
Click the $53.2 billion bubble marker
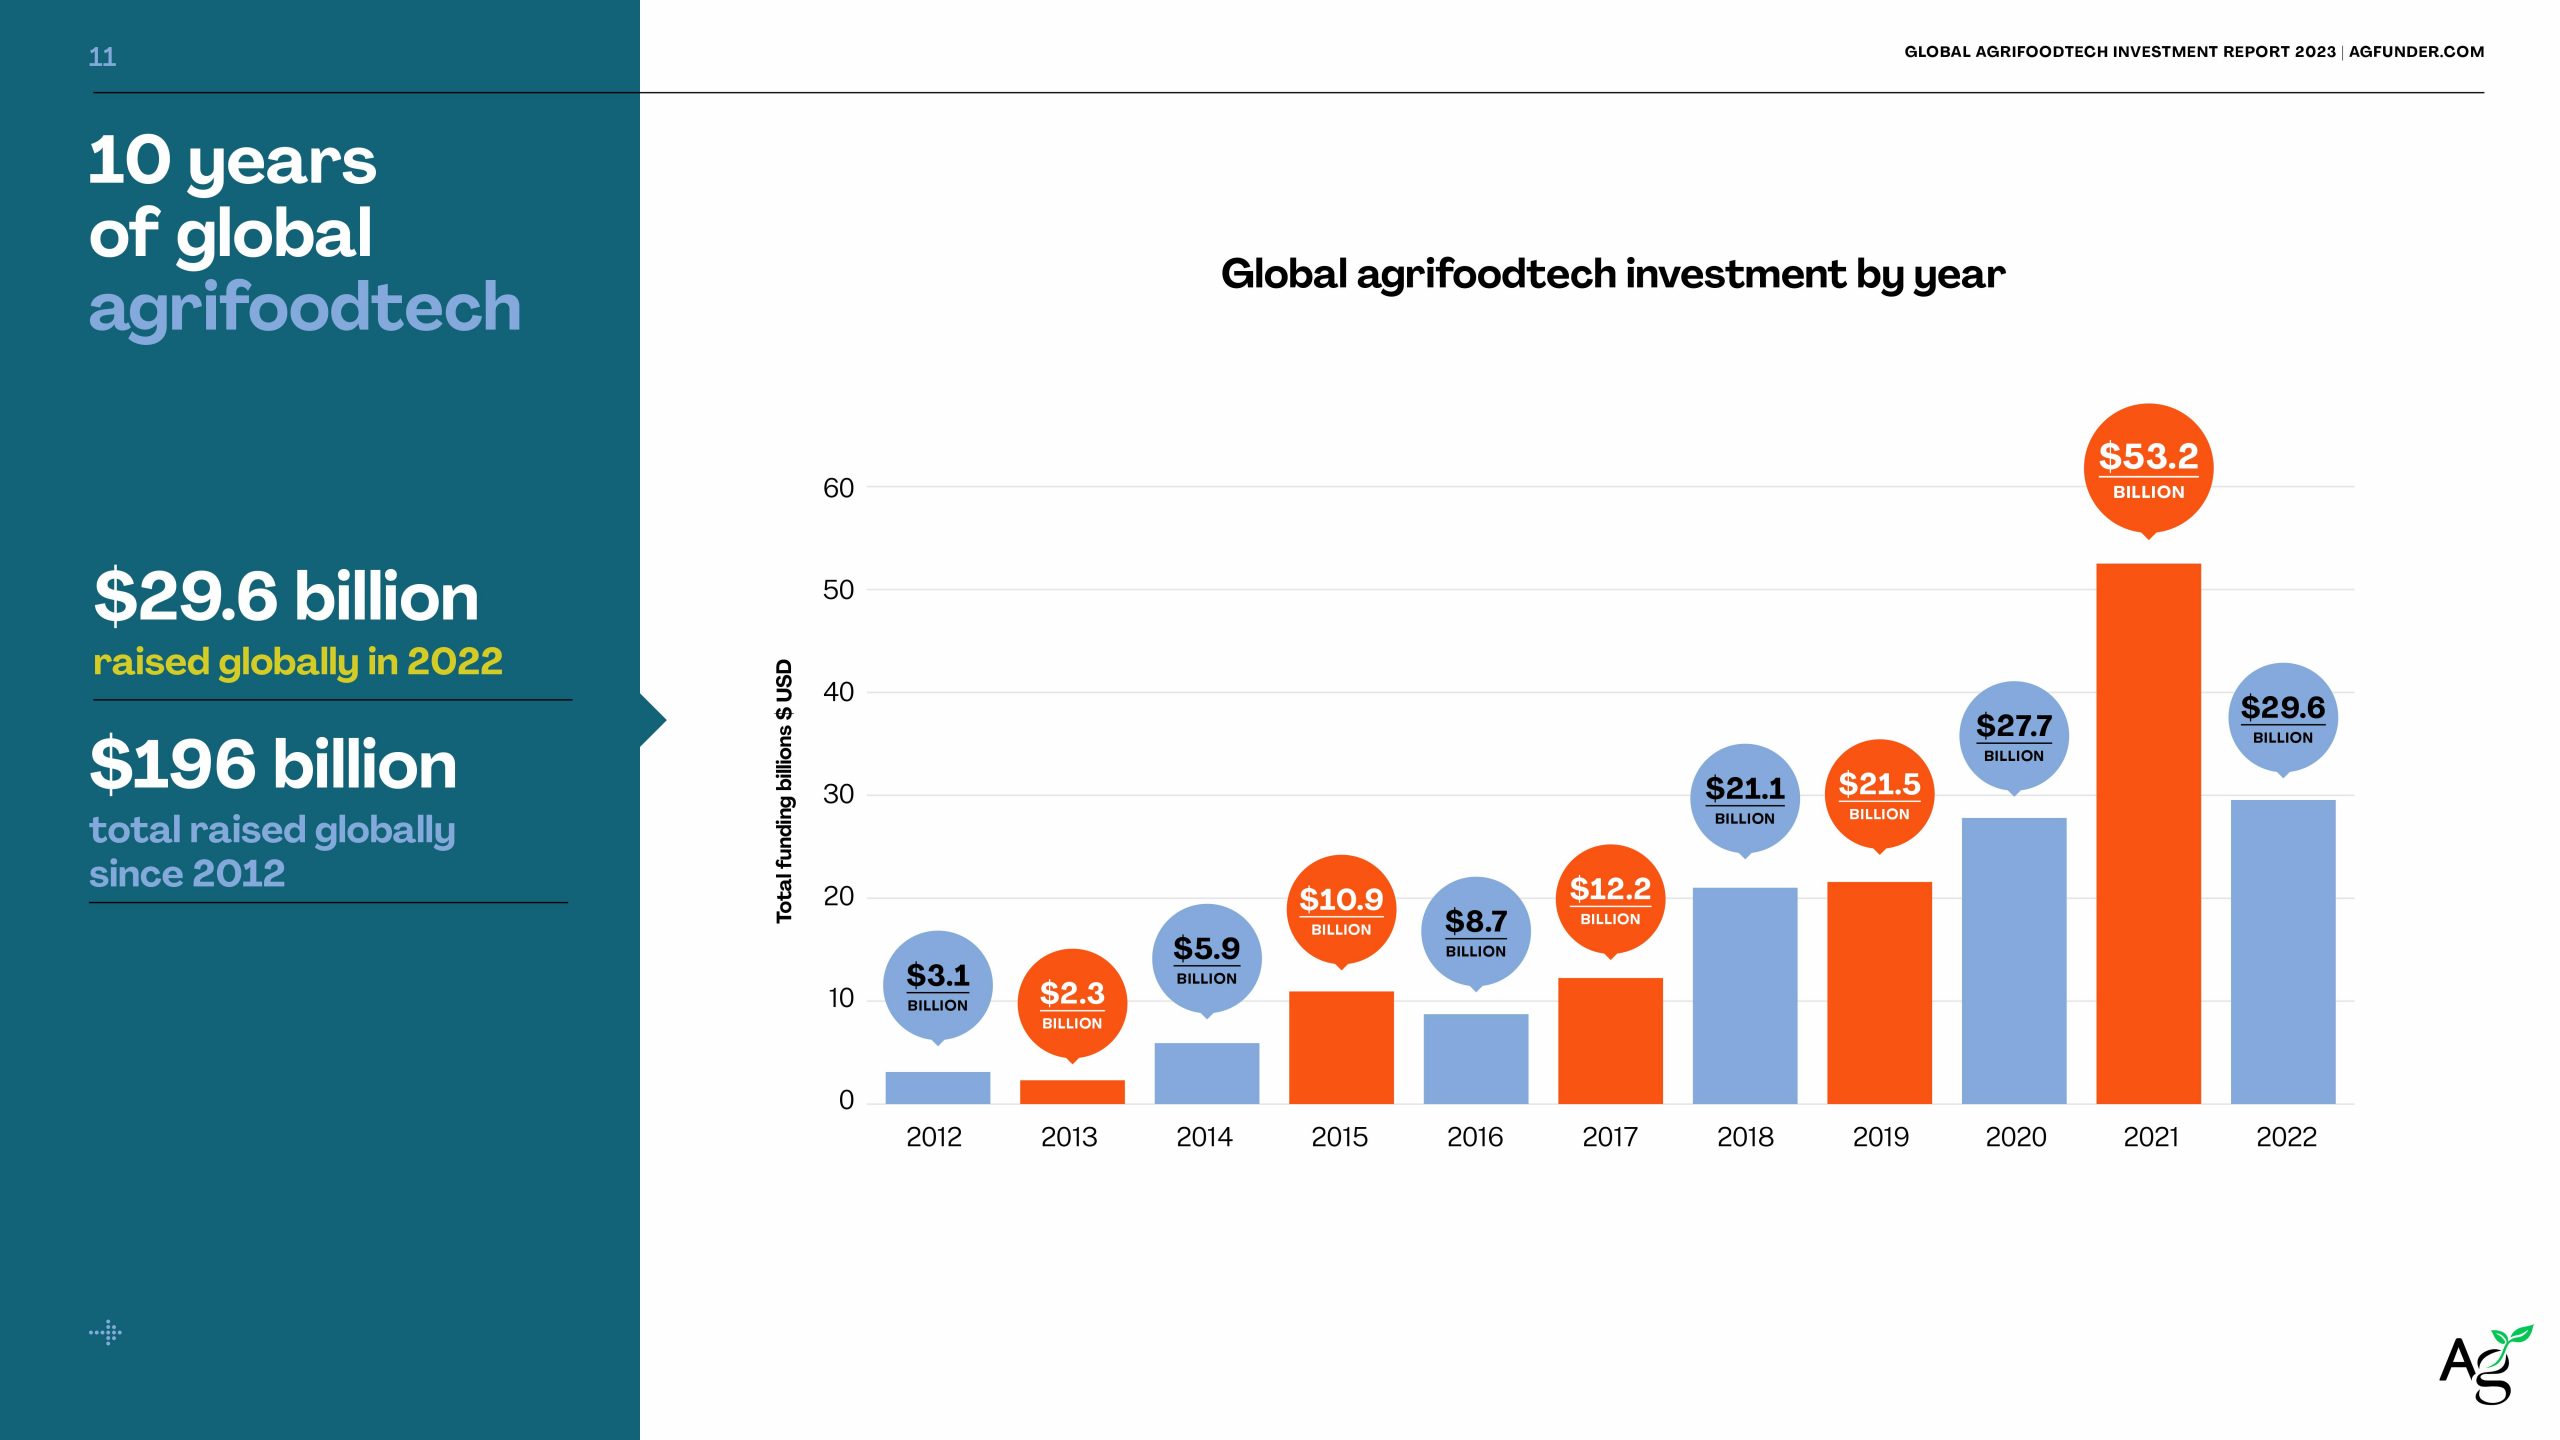click(2148, 469)
